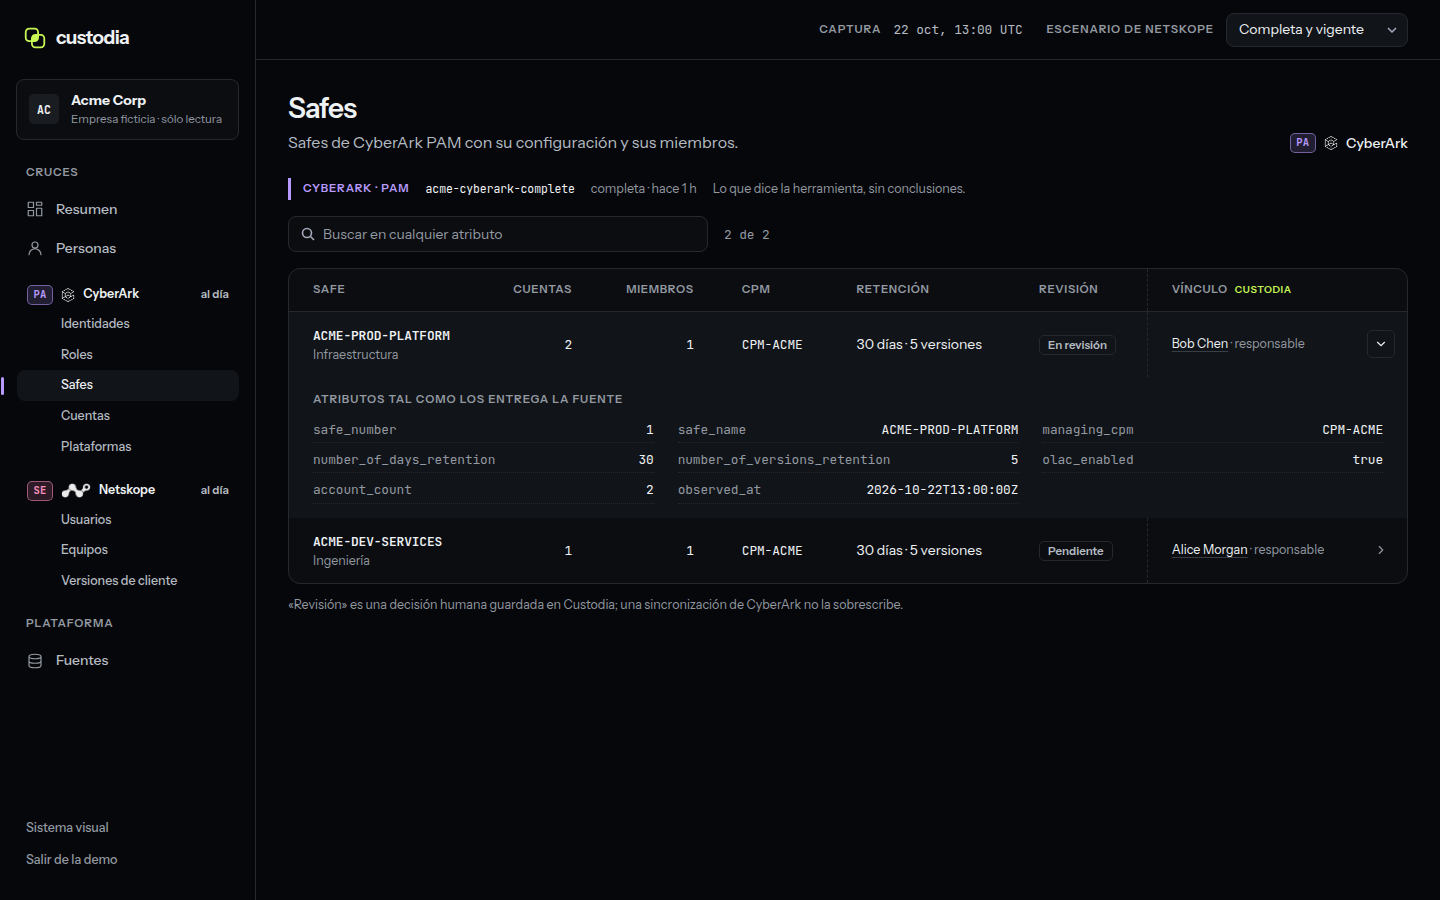Click the PA badge in the page header
1440x900 pixels.
1303,143
